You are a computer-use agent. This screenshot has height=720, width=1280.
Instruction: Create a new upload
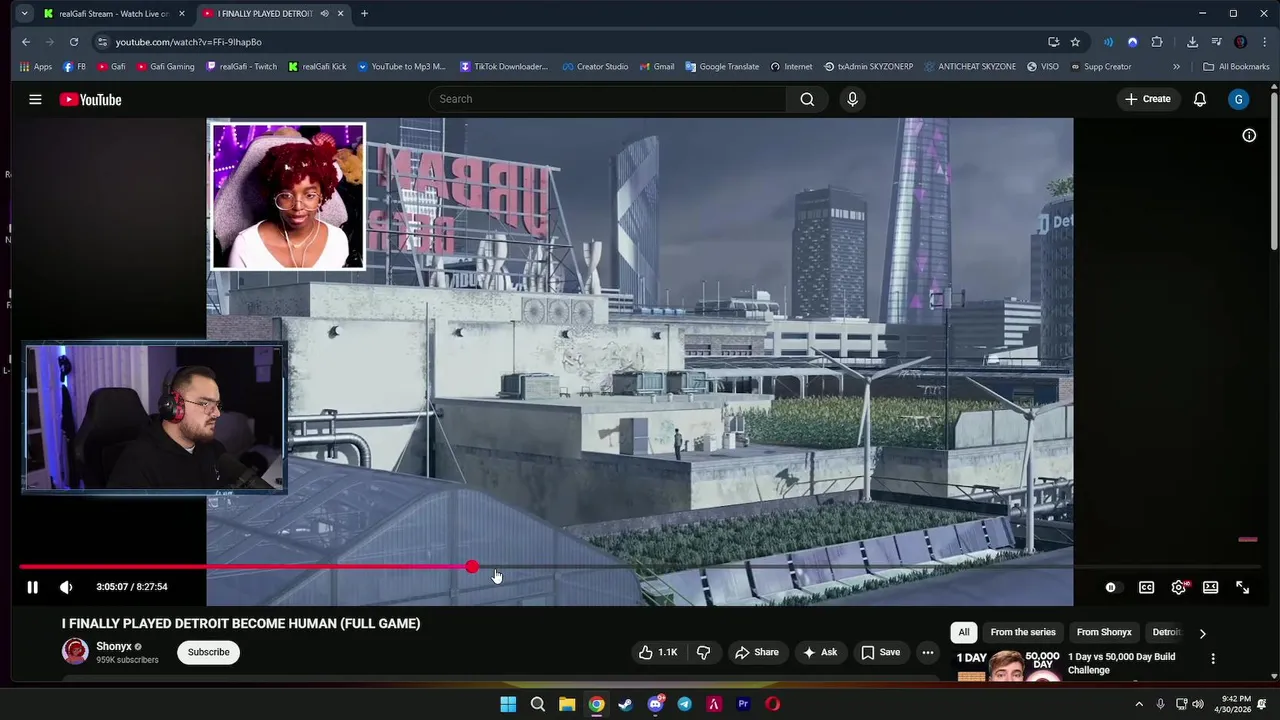point(1148,99)
